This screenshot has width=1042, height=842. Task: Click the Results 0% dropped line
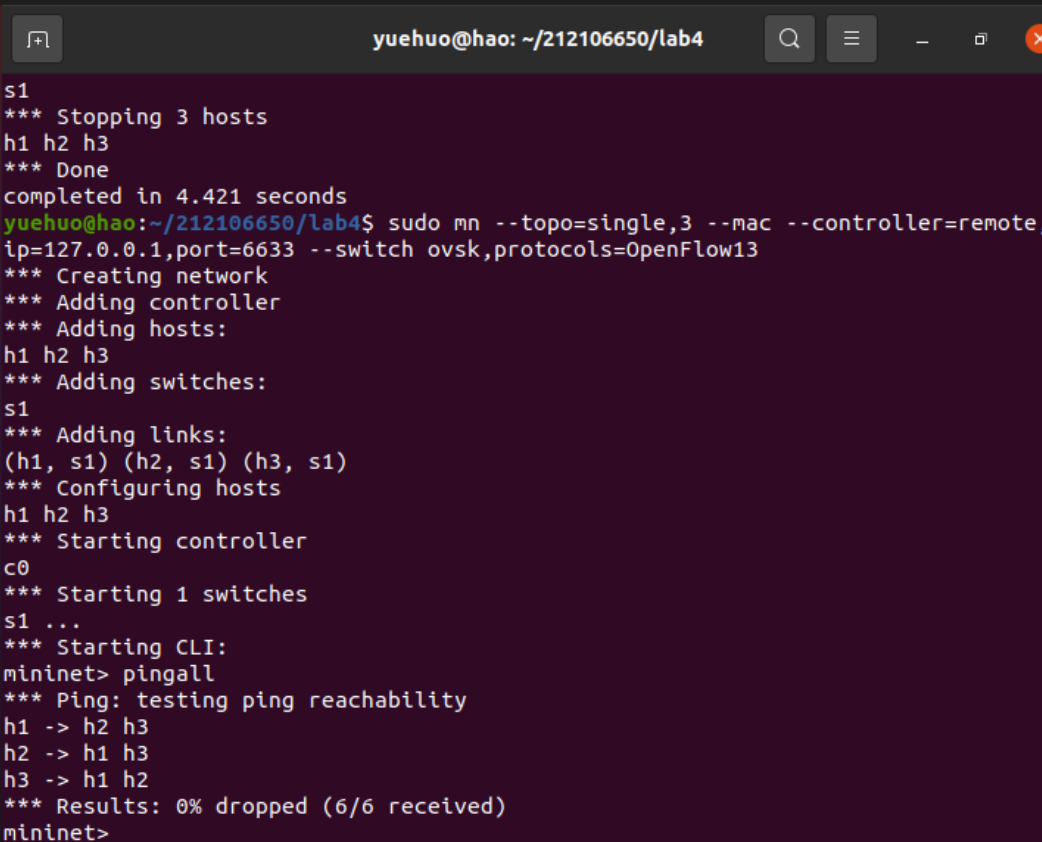point(255,806)
